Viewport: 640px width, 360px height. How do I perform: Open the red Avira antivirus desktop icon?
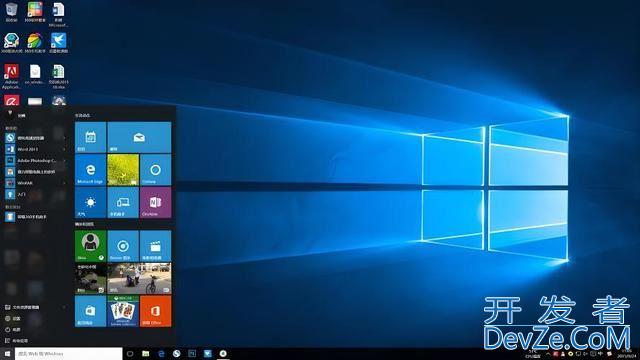point(11,100)
